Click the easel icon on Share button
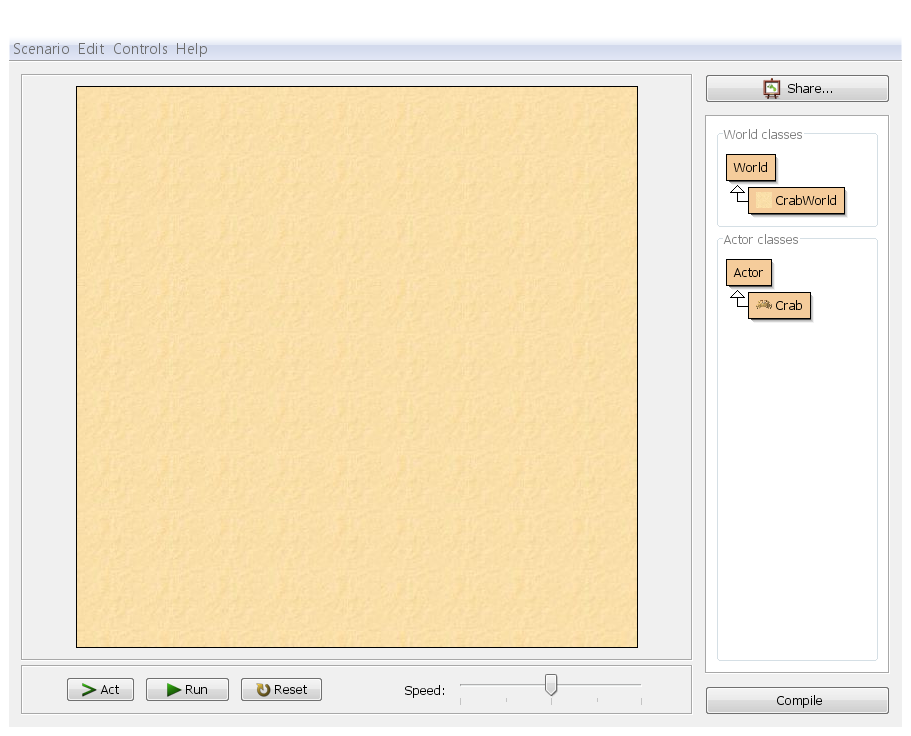Screen dimensions: 911x736 772,89
